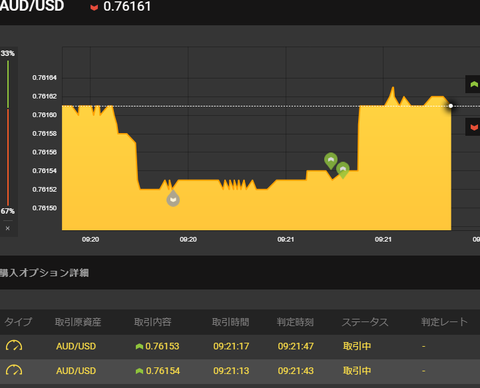Click the 取引内容 column header
The width and height of the screenshot is (480, 388).
click(x=153, y=322)
